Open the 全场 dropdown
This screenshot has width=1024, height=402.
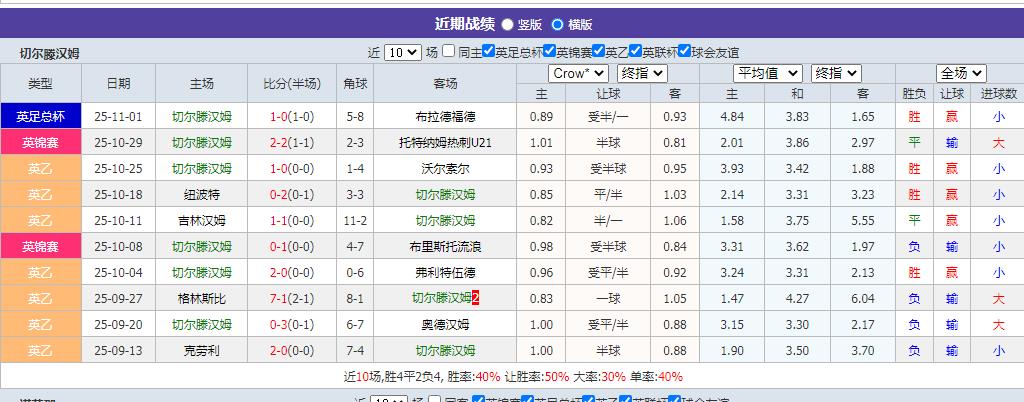(x=961, y=73)
